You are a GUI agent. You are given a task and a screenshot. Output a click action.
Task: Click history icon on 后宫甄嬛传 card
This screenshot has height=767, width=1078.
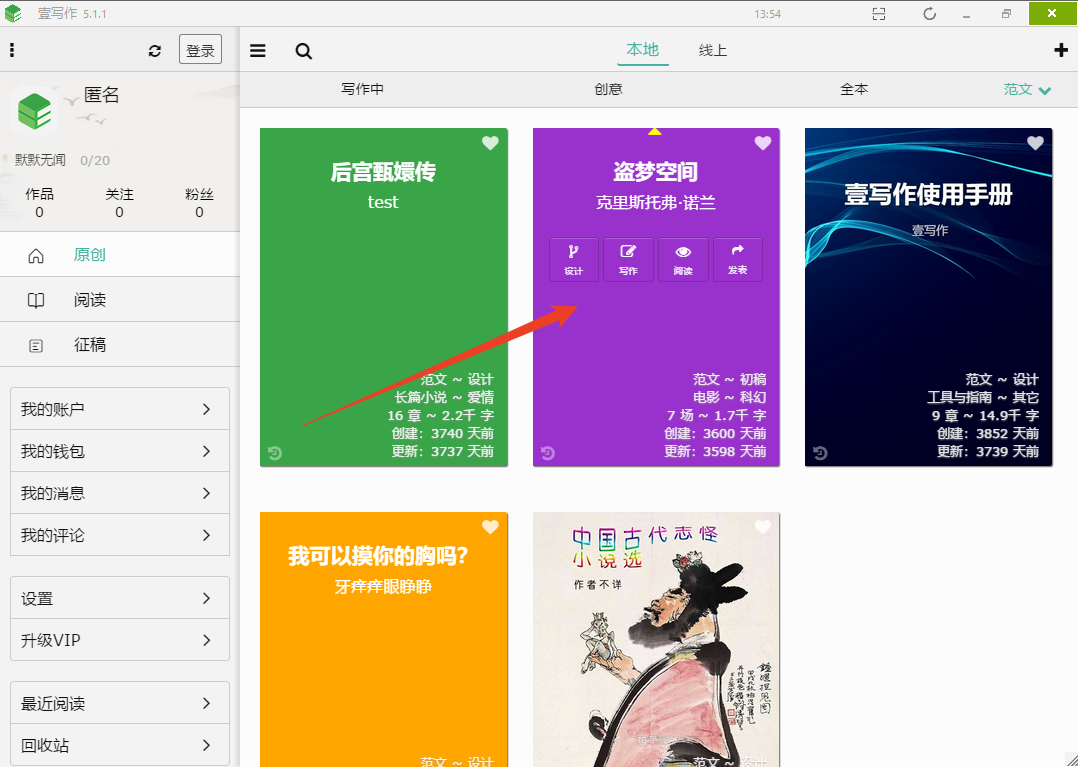pos(275,453)
